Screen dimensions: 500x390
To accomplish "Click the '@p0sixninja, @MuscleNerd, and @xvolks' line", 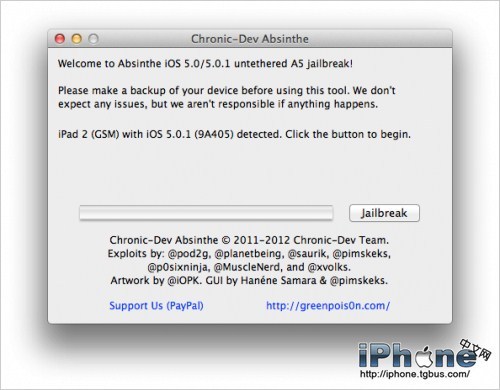I will pyautogui.click(x=249, y=267).
